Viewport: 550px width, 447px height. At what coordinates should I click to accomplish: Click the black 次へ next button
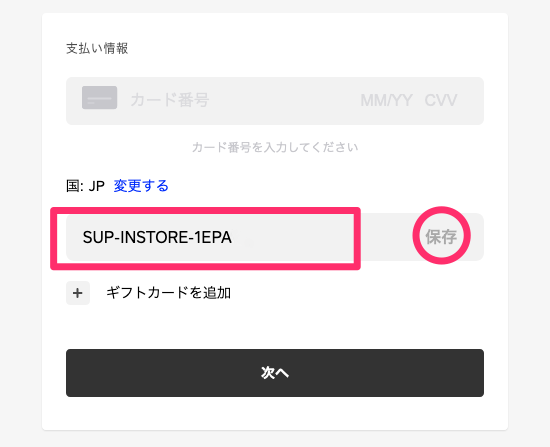click(275, 373)
